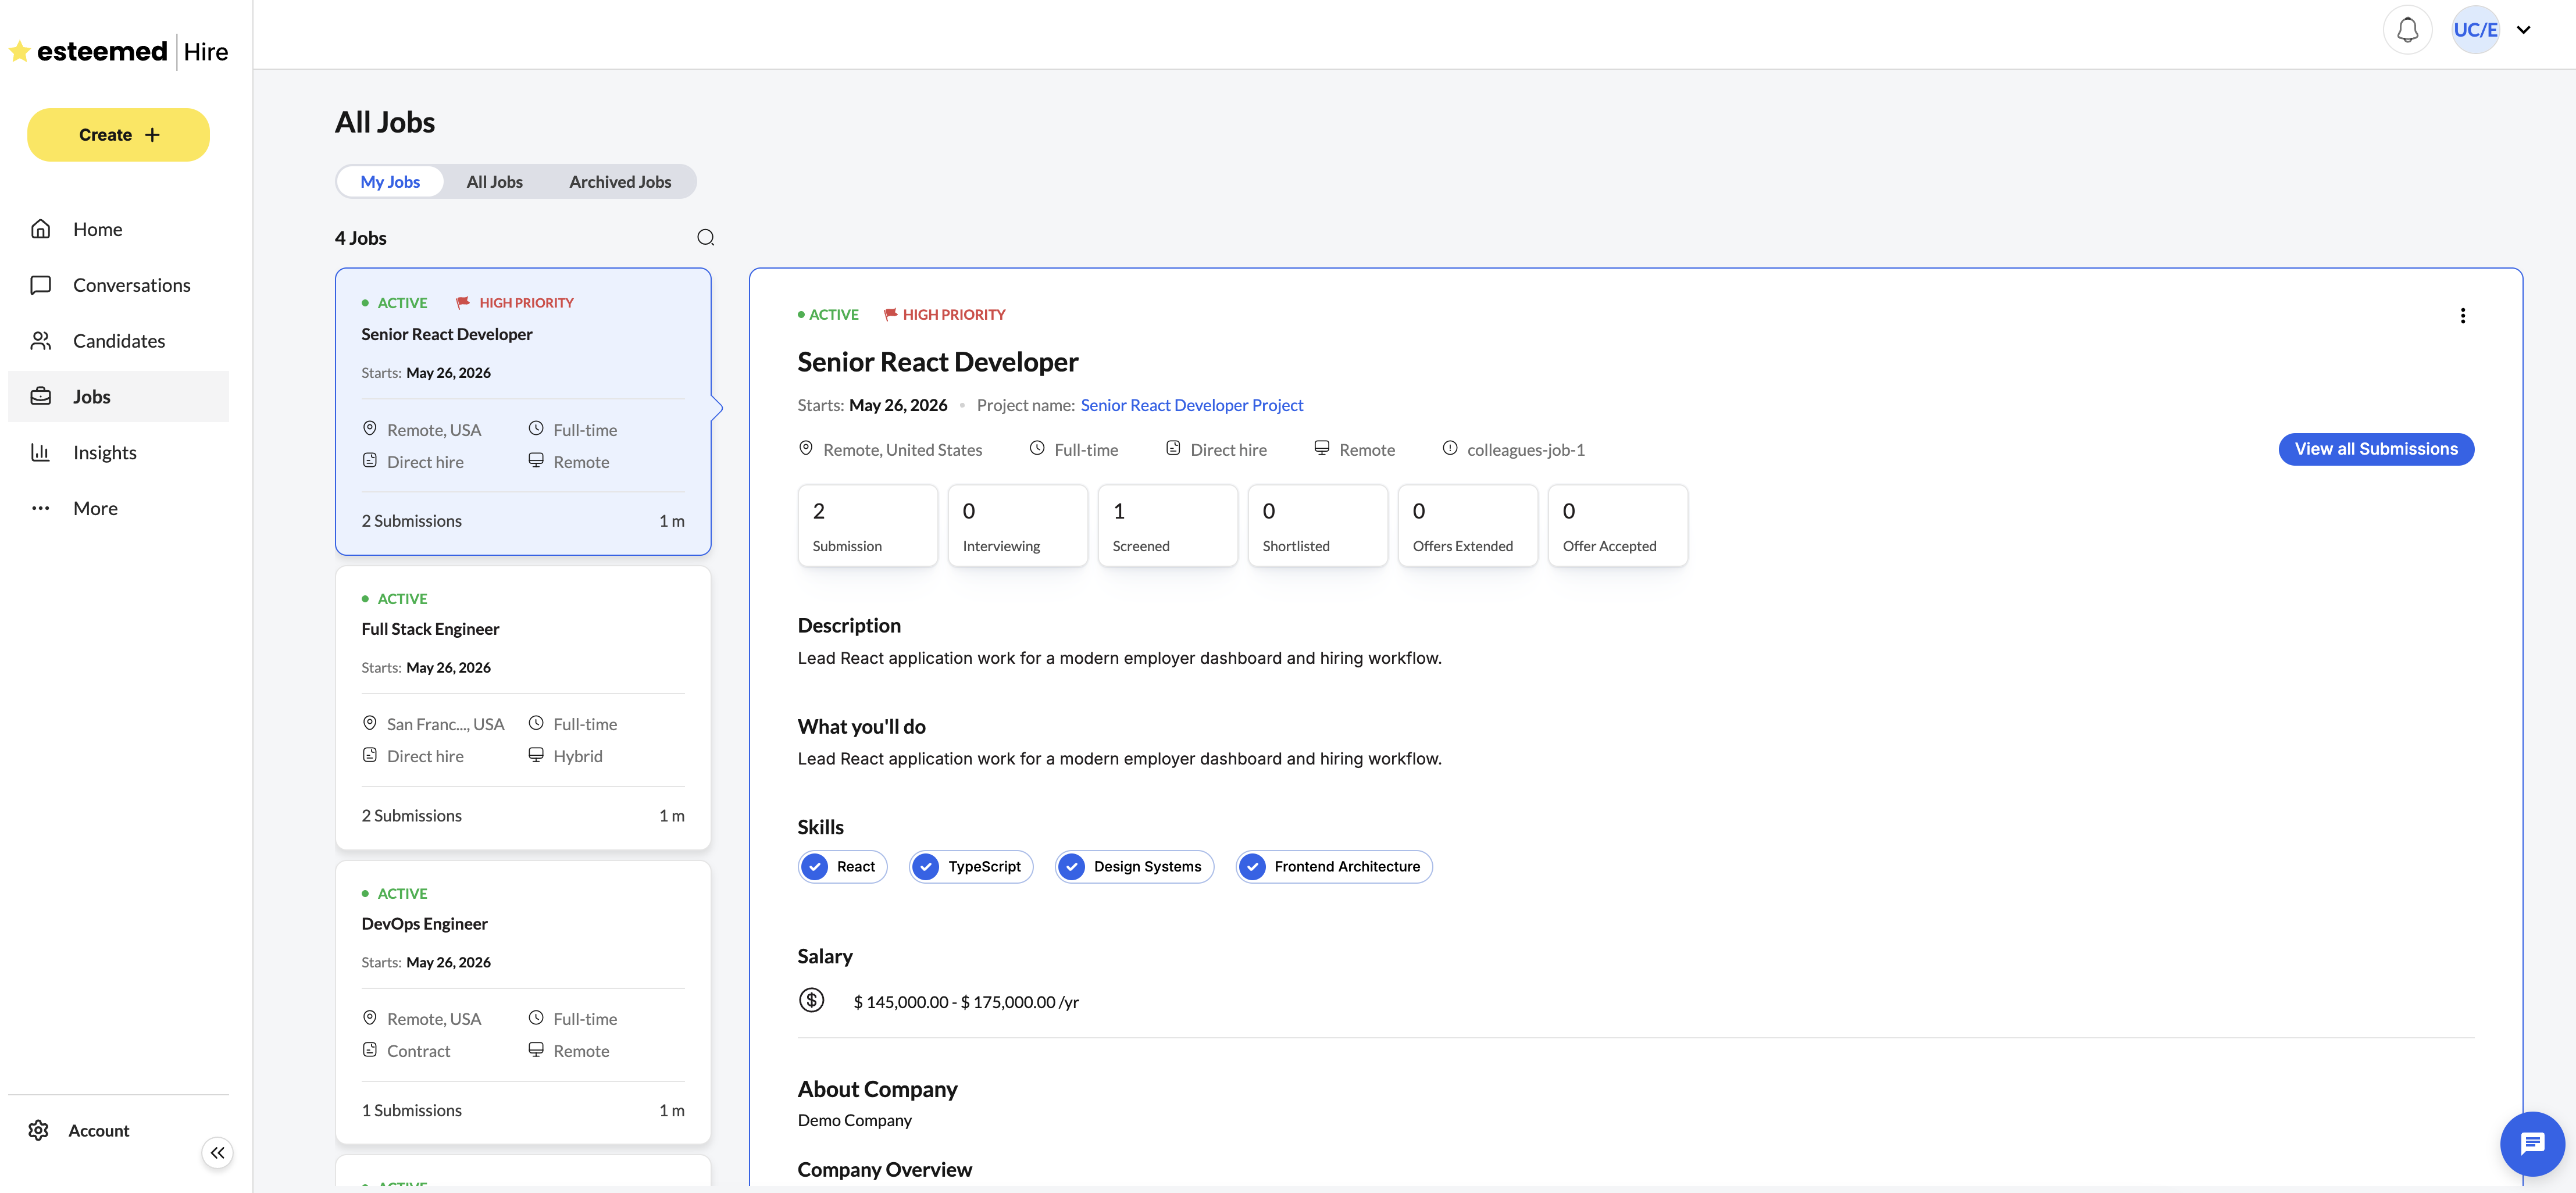2576x1193 pixels.
Task: Click the Account gear icon
Action: tap(39, 1130)
